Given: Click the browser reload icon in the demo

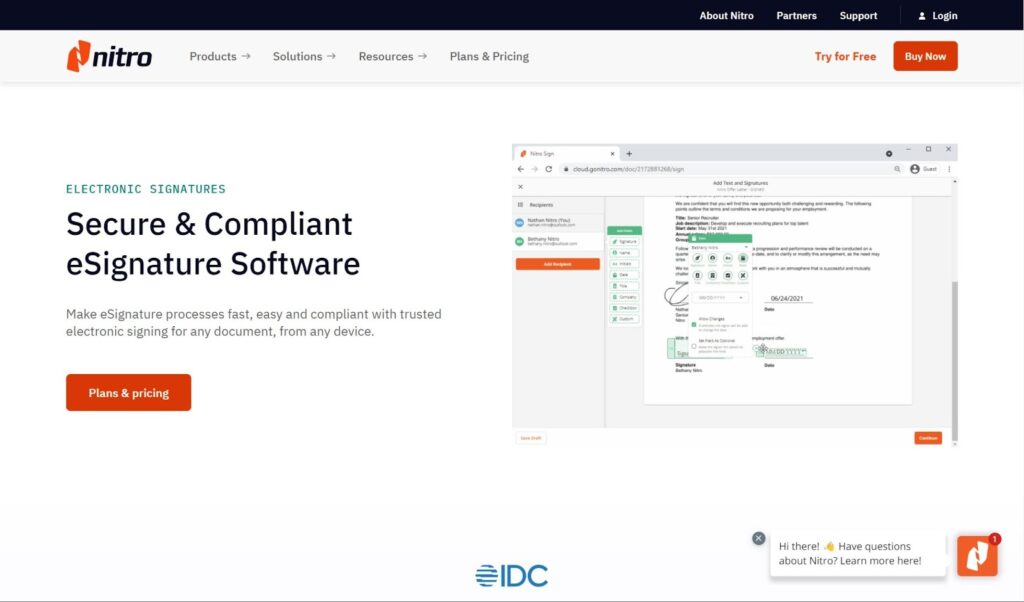Looking at the screenshot, I should pyautogui.click(x=548, y=169).
